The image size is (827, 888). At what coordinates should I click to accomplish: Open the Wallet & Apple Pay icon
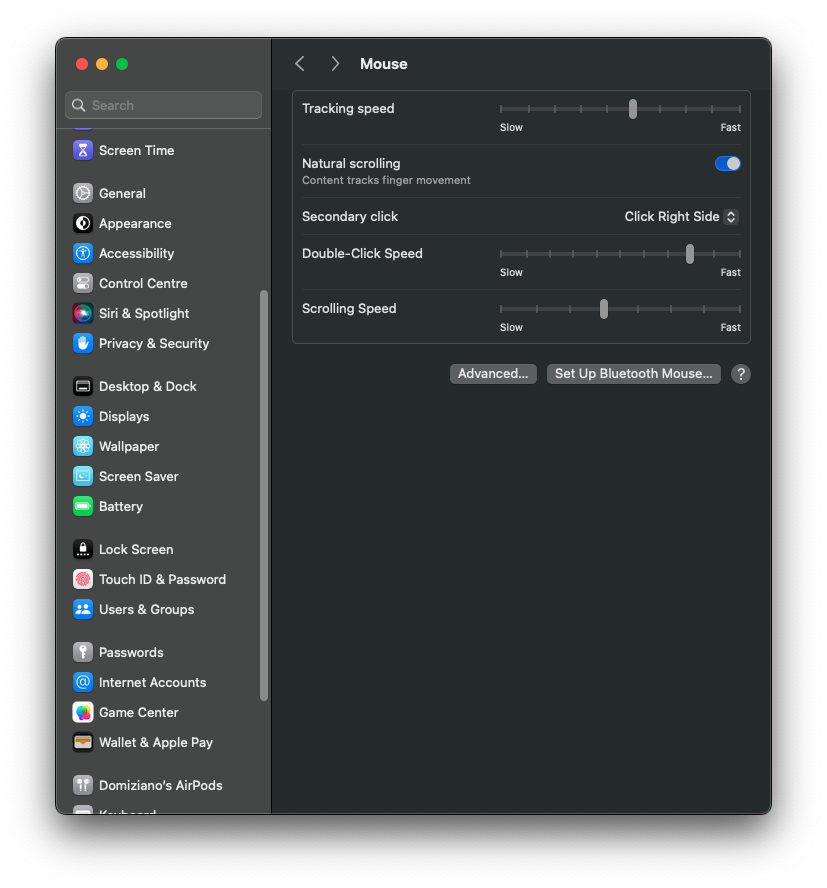tap(83, 743)
